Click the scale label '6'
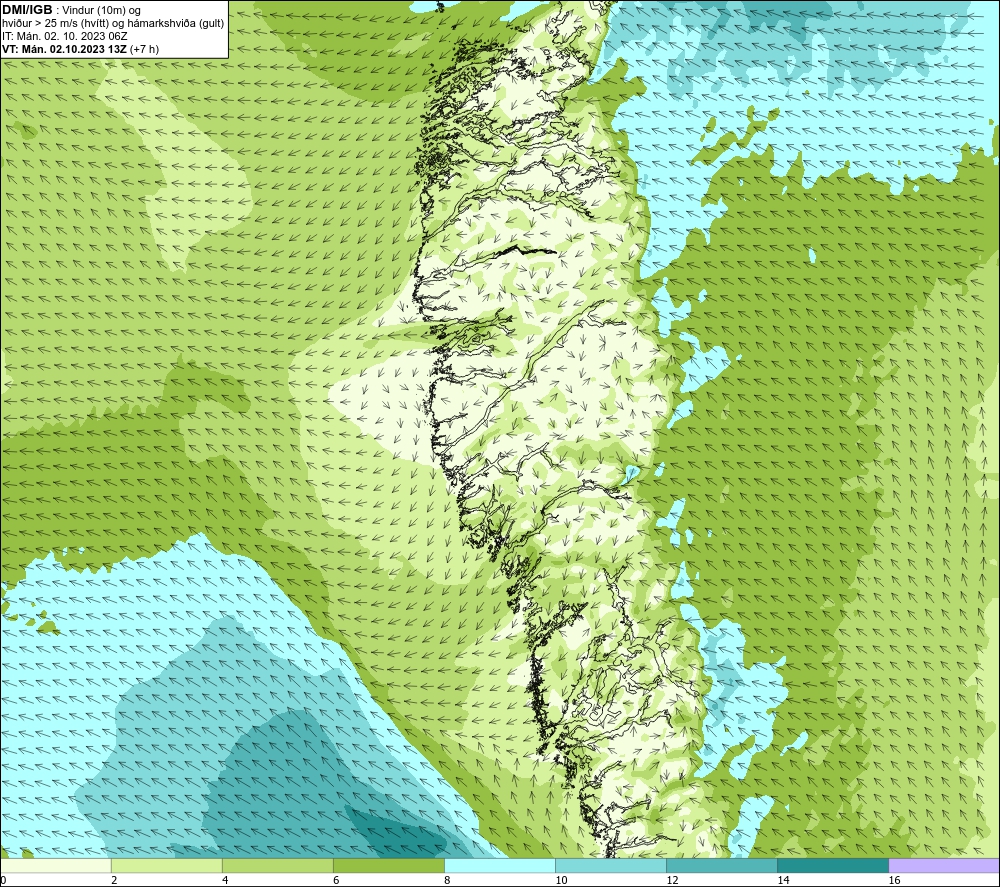The height and width of the screenshot is (887, 1000). [336, 881]
